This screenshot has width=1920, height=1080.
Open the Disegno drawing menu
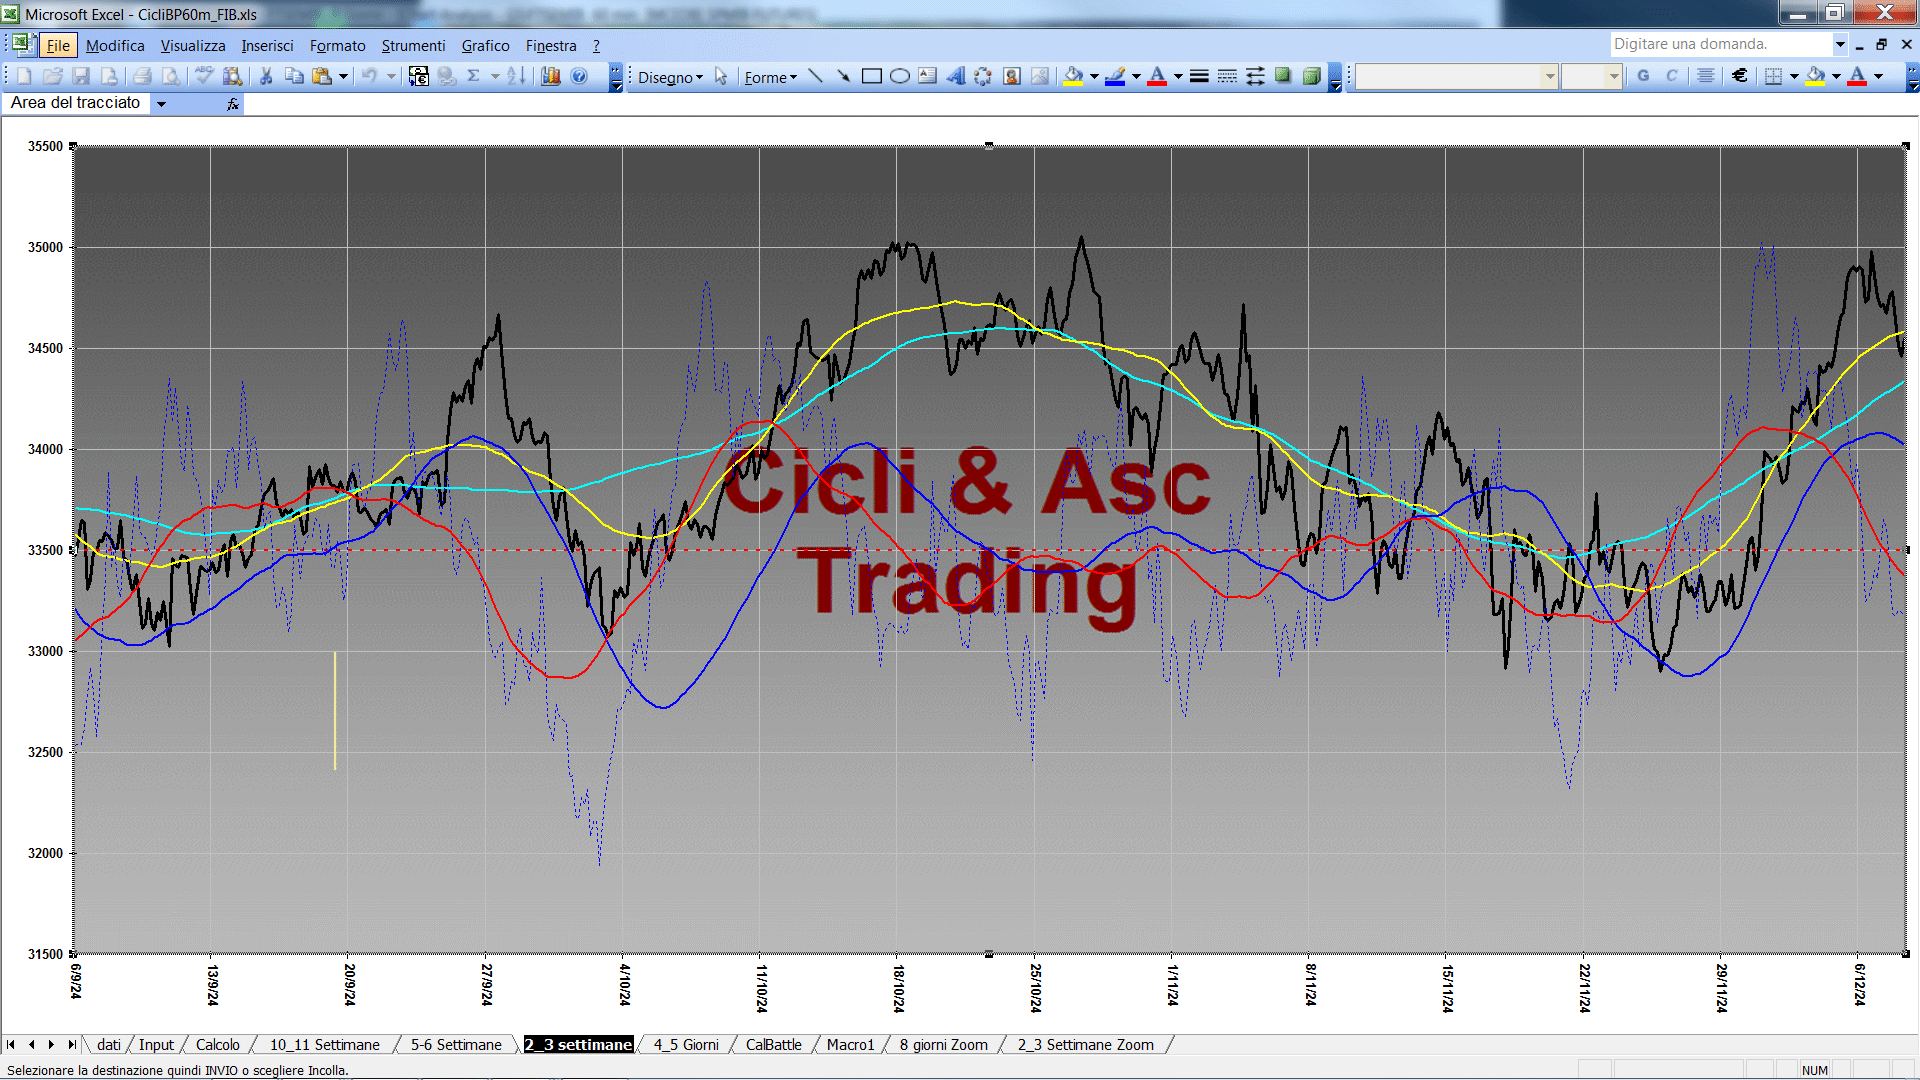point(670,77)
